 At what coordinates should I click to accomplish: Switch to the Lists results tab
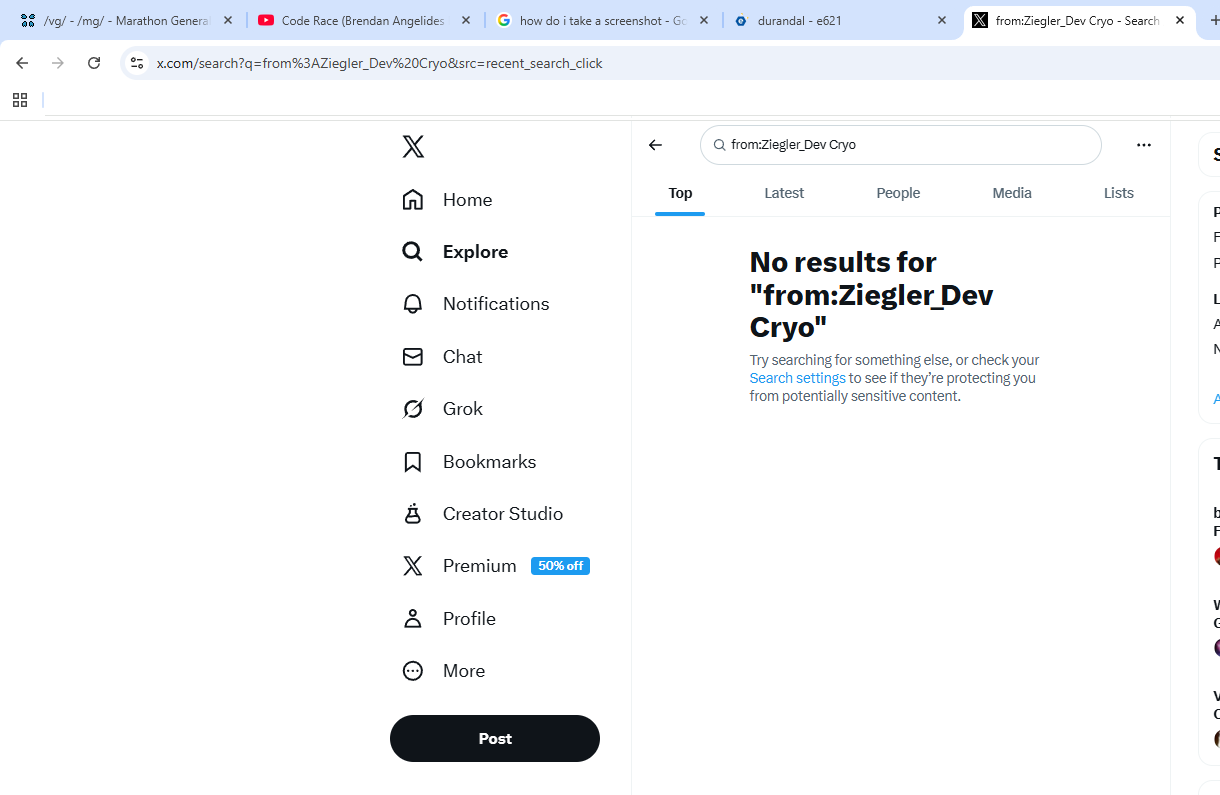1119,193
